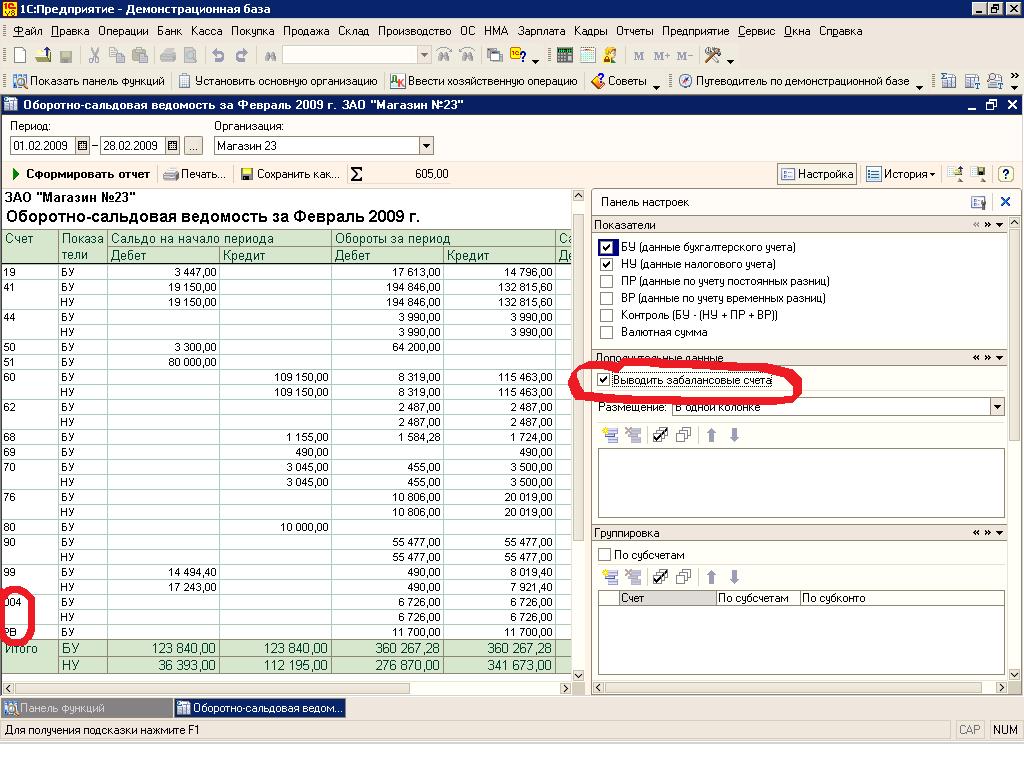Collapse Дополнительные данные section arrow
The width and height of the screenshot is (1024, 768).
1000,358
